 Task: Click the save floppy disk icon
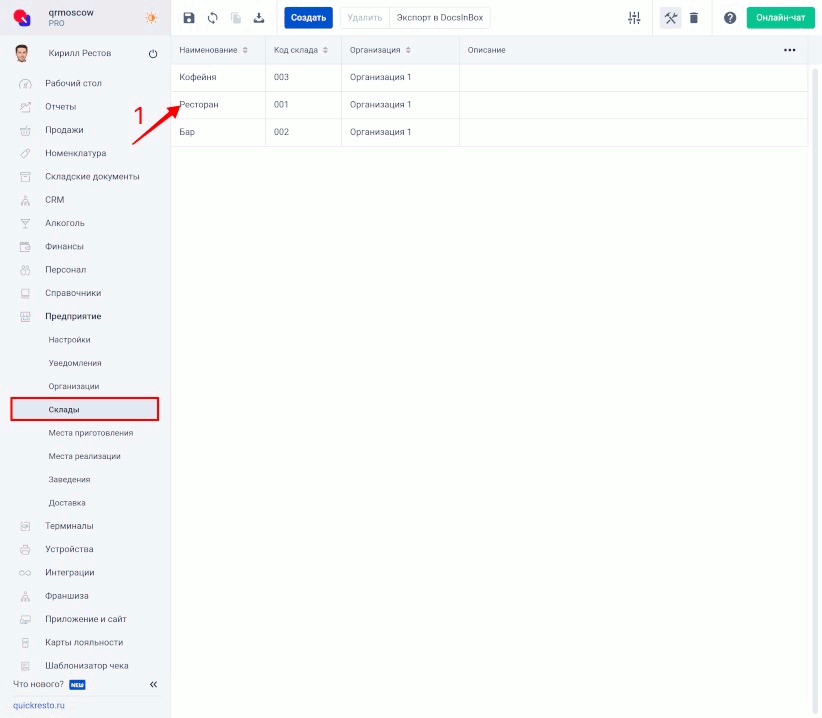189,18
